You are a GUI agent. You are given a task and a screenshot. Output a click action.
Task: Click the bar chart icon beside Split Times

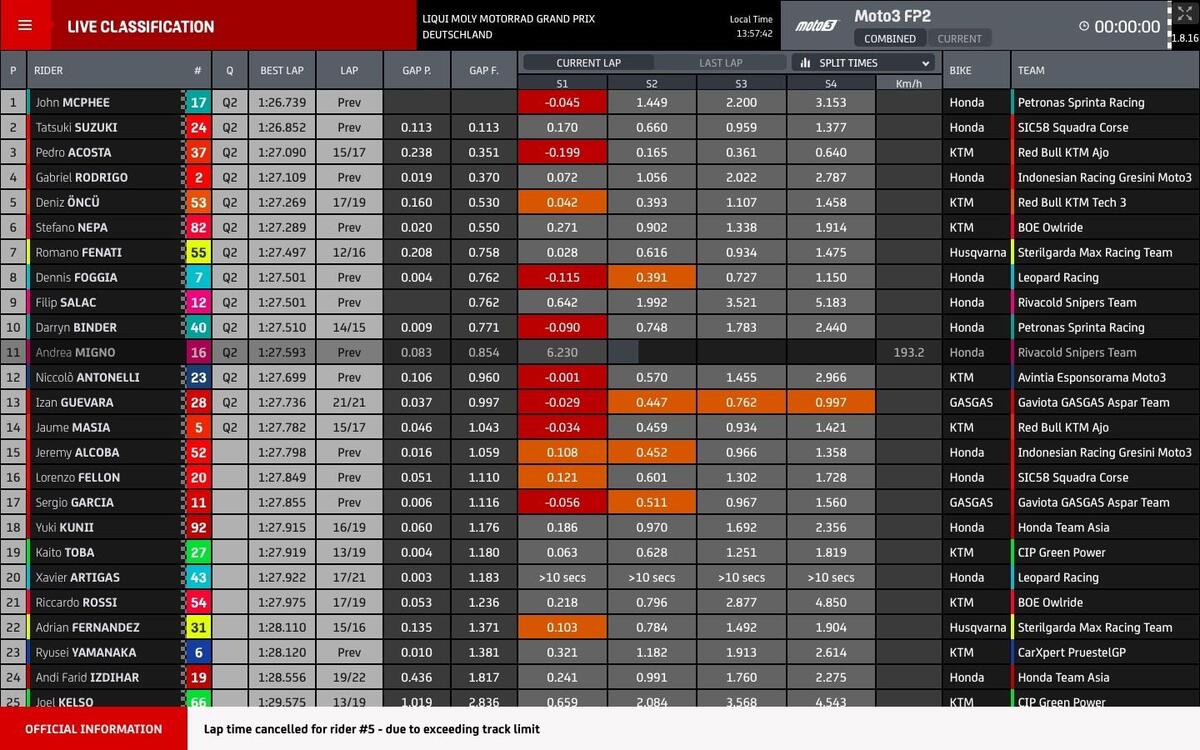pos(804,62)
